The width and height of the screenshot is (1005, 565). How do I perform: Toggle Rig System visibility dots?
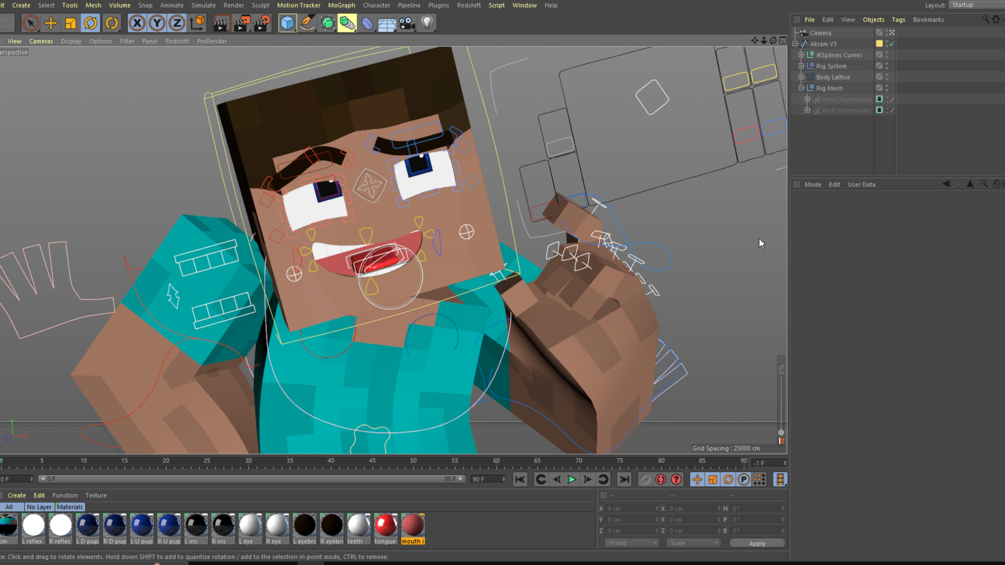(x=886, y=66)
